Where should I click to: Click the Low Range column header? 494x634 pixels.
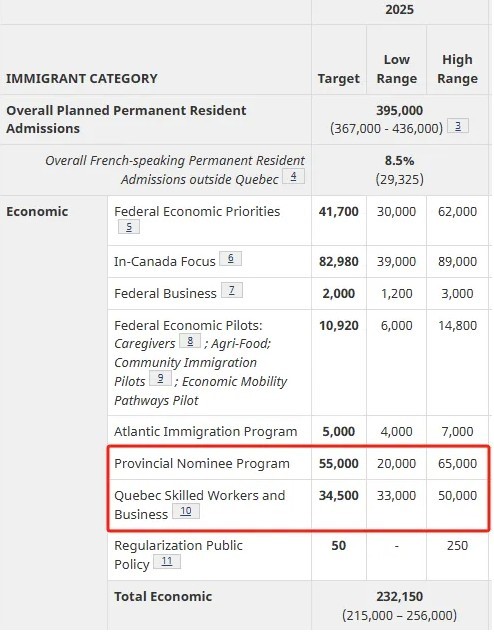pyautogui.click(x=397, y=69)
